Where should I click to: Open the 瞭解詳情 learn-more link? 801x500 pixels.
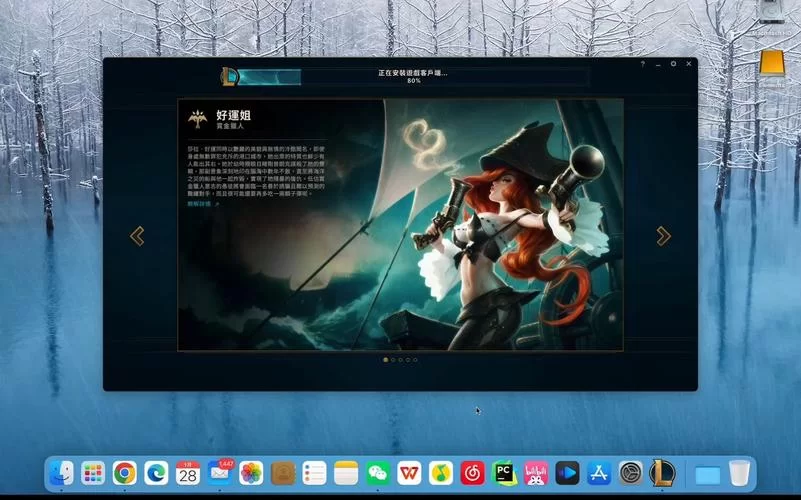[203, 204]
